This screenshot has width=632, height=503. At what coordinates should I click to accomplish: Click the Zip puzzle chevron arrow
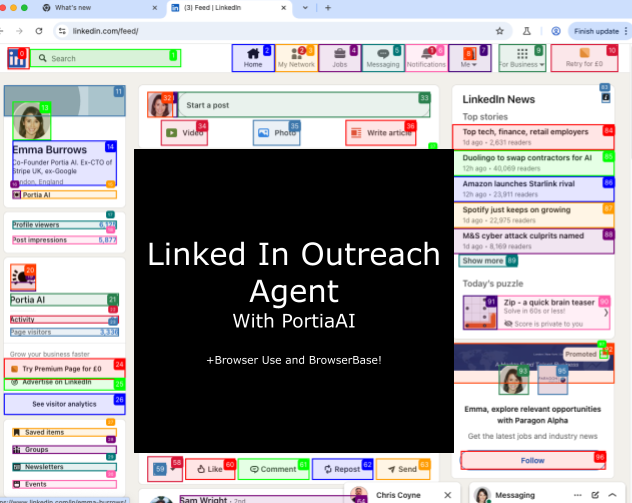pyautogui.click(x=606, y=313)
